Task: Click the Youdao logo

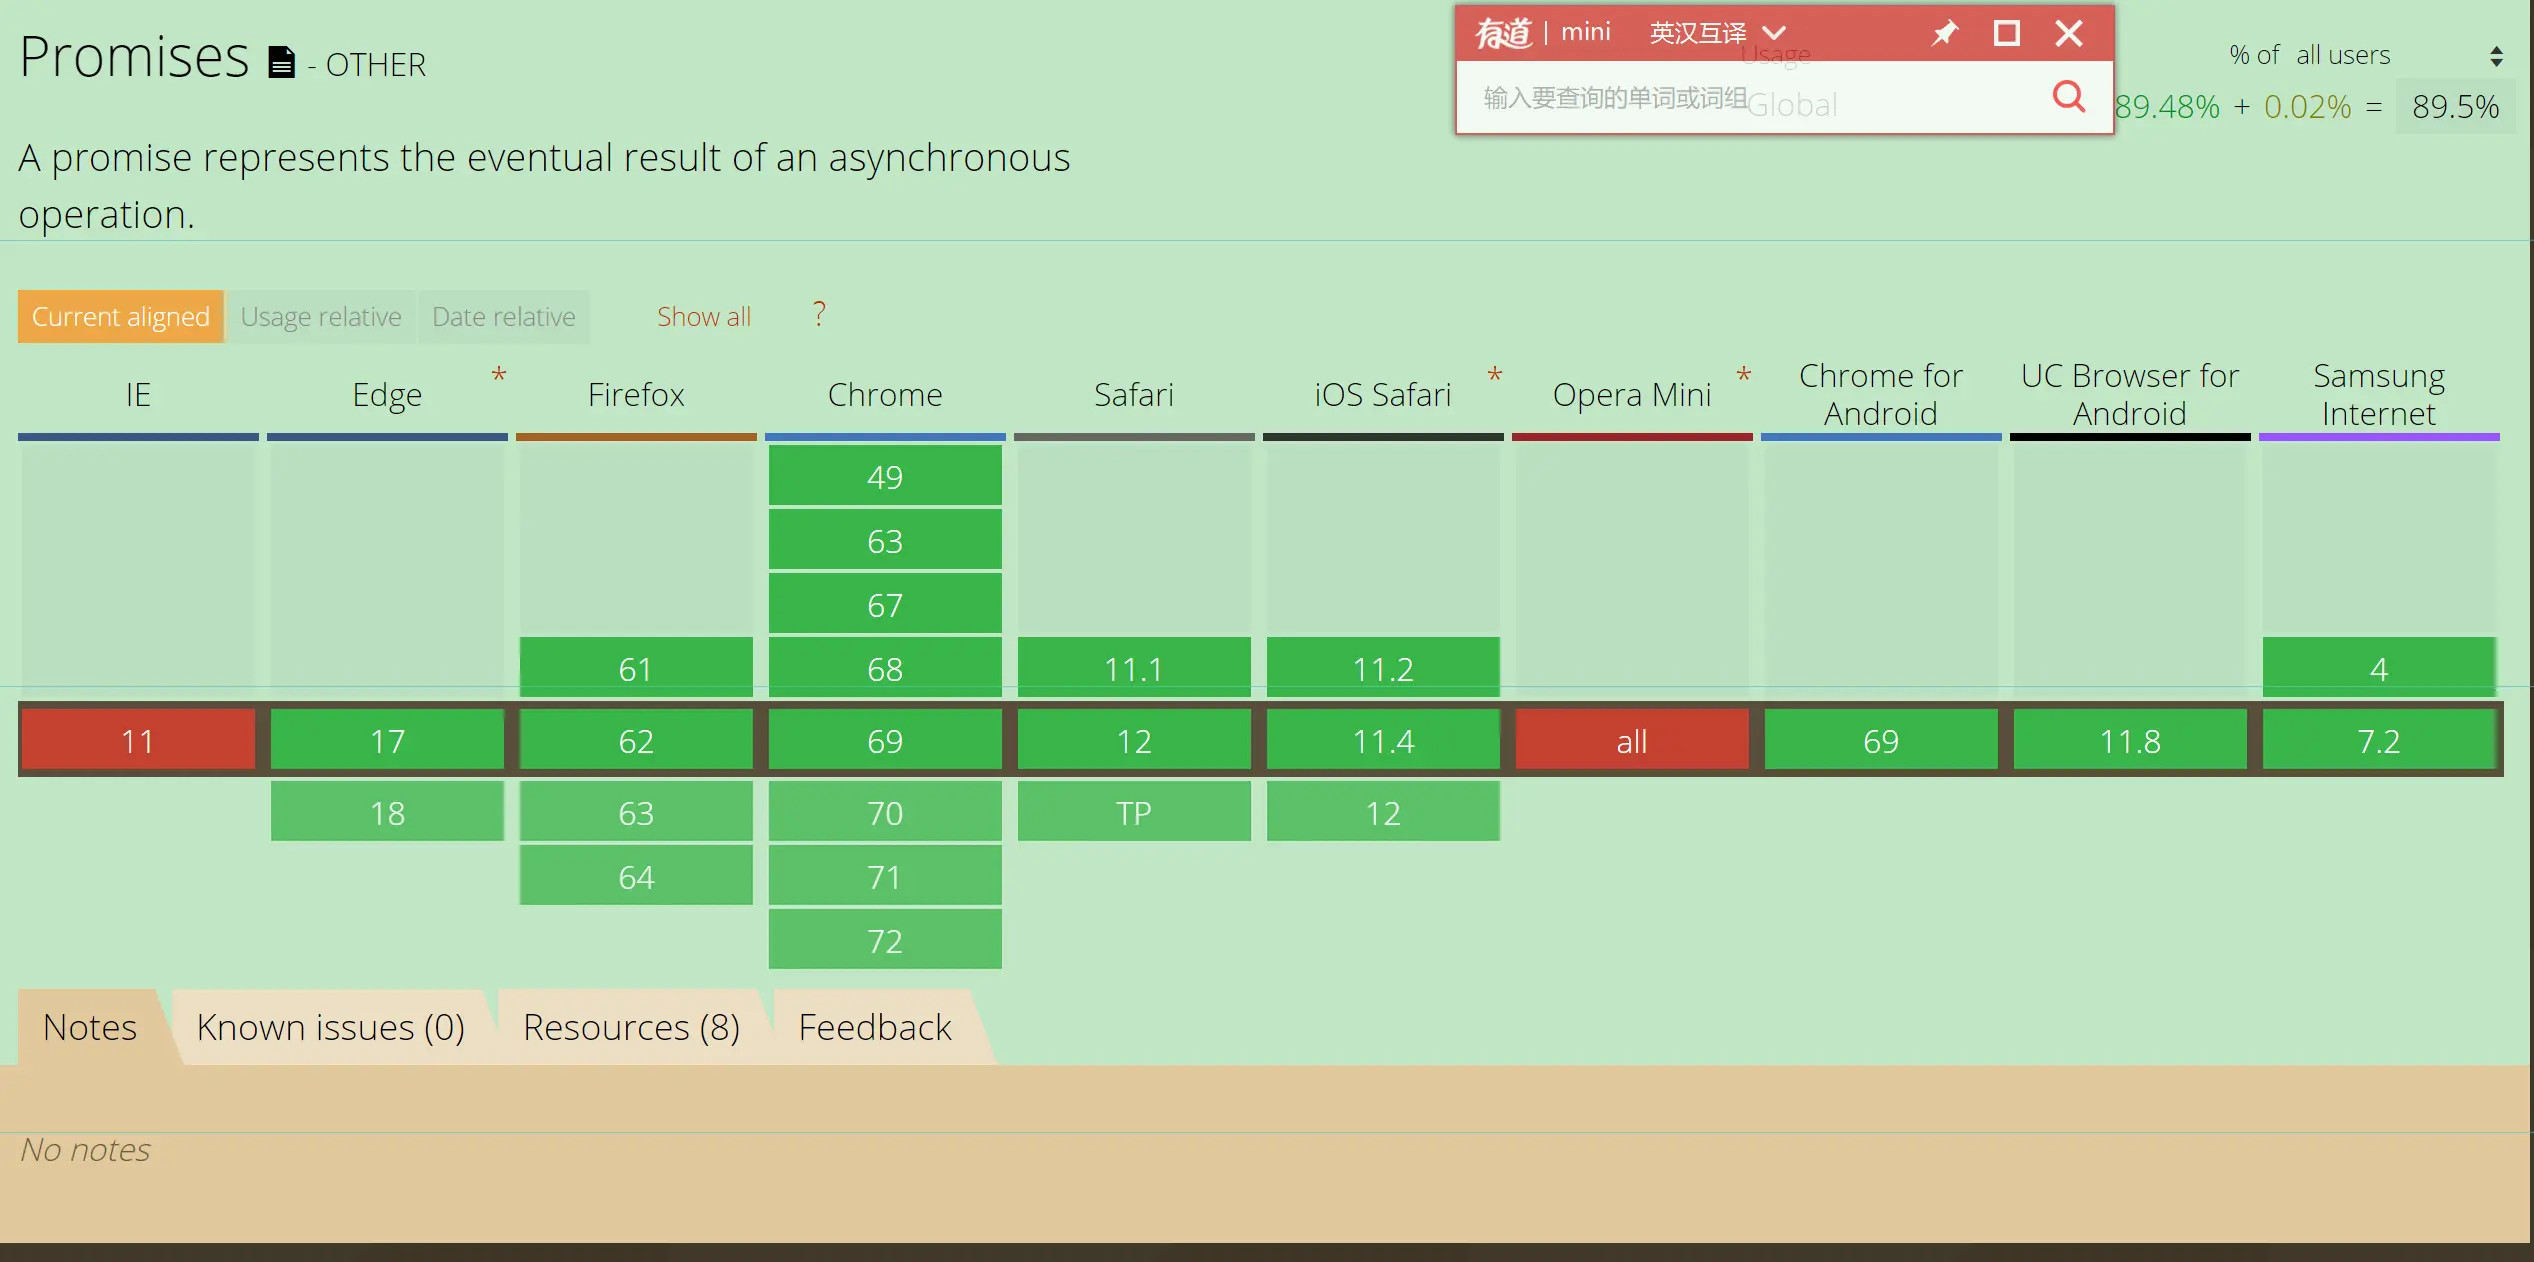Action: coord(1503,33)
